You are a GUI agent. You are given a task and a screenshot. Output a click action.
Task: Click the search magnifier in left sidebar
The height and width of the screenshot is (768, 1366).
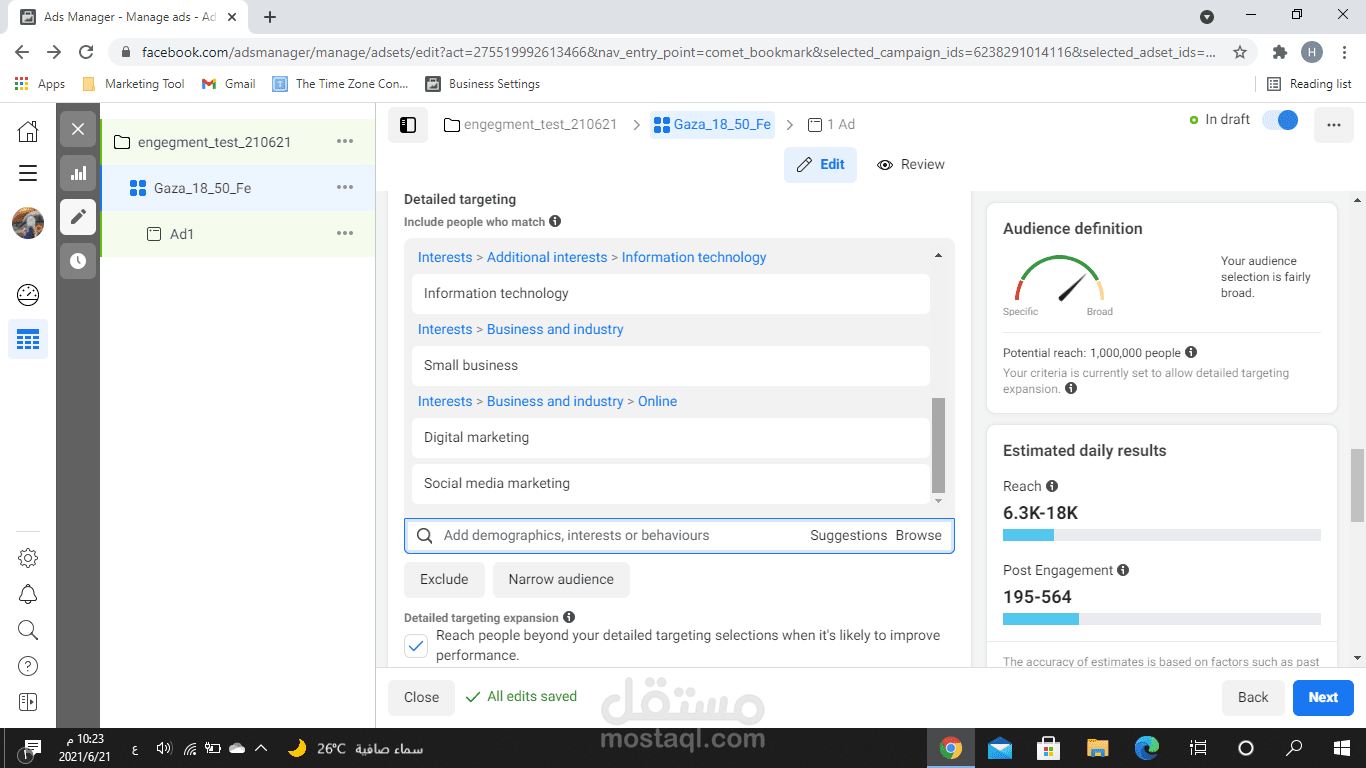coord(28,630)
